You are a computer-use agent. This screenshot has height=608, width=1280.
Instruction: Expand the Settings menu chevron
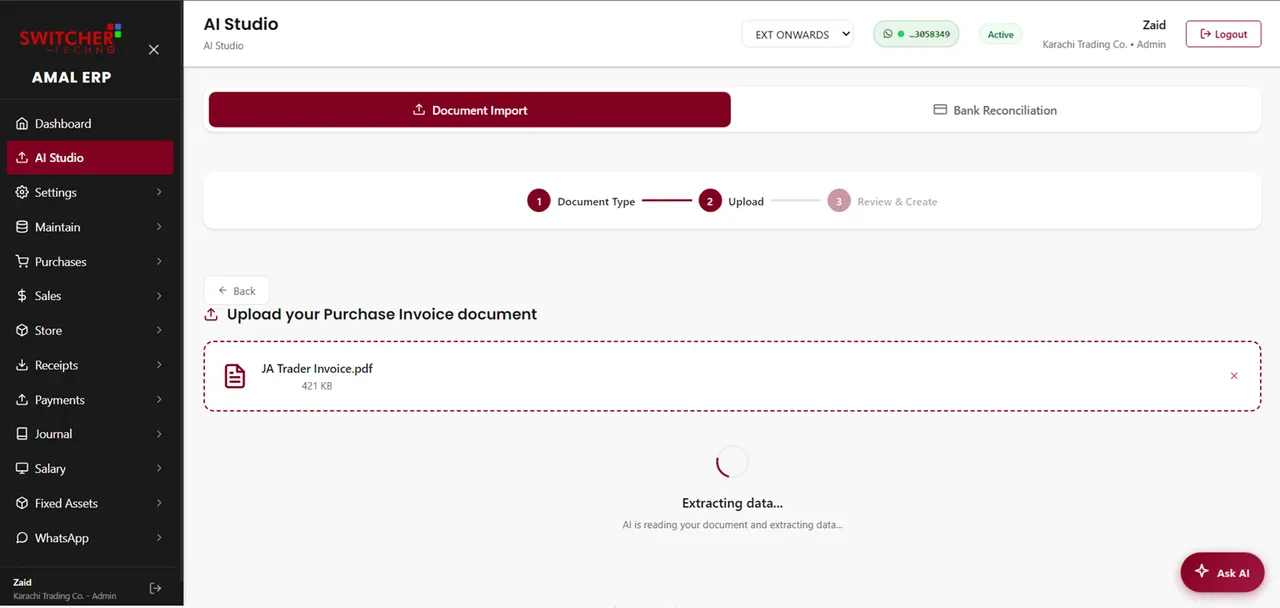[x=159, y=193]
